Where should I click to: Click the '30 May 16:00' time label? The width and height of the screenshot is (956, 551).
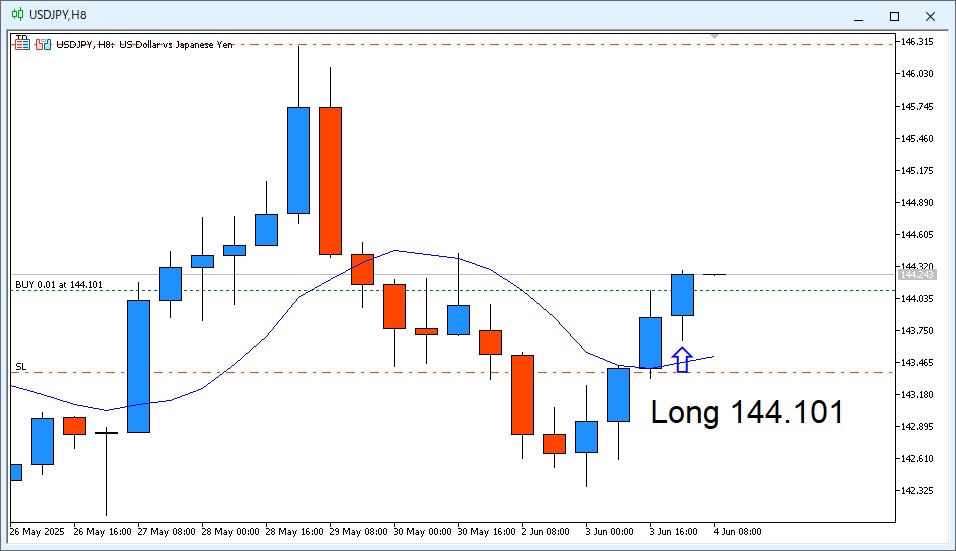[487, 531]
